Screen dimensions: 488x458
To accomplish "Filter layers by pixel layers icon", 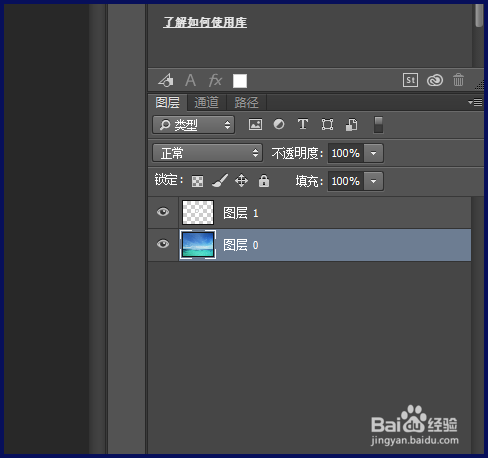I will coord(255,125).
